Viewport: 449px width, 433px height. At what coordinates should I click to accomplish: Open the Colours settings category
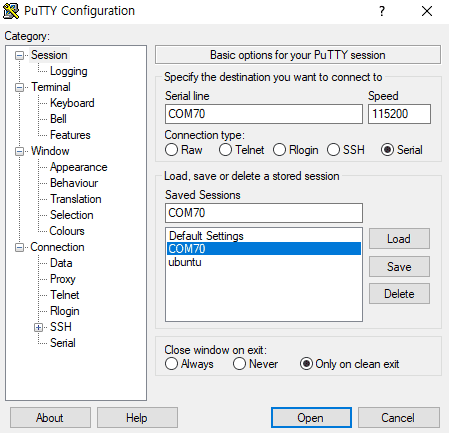pyautogui.click(x=67, y=231)
